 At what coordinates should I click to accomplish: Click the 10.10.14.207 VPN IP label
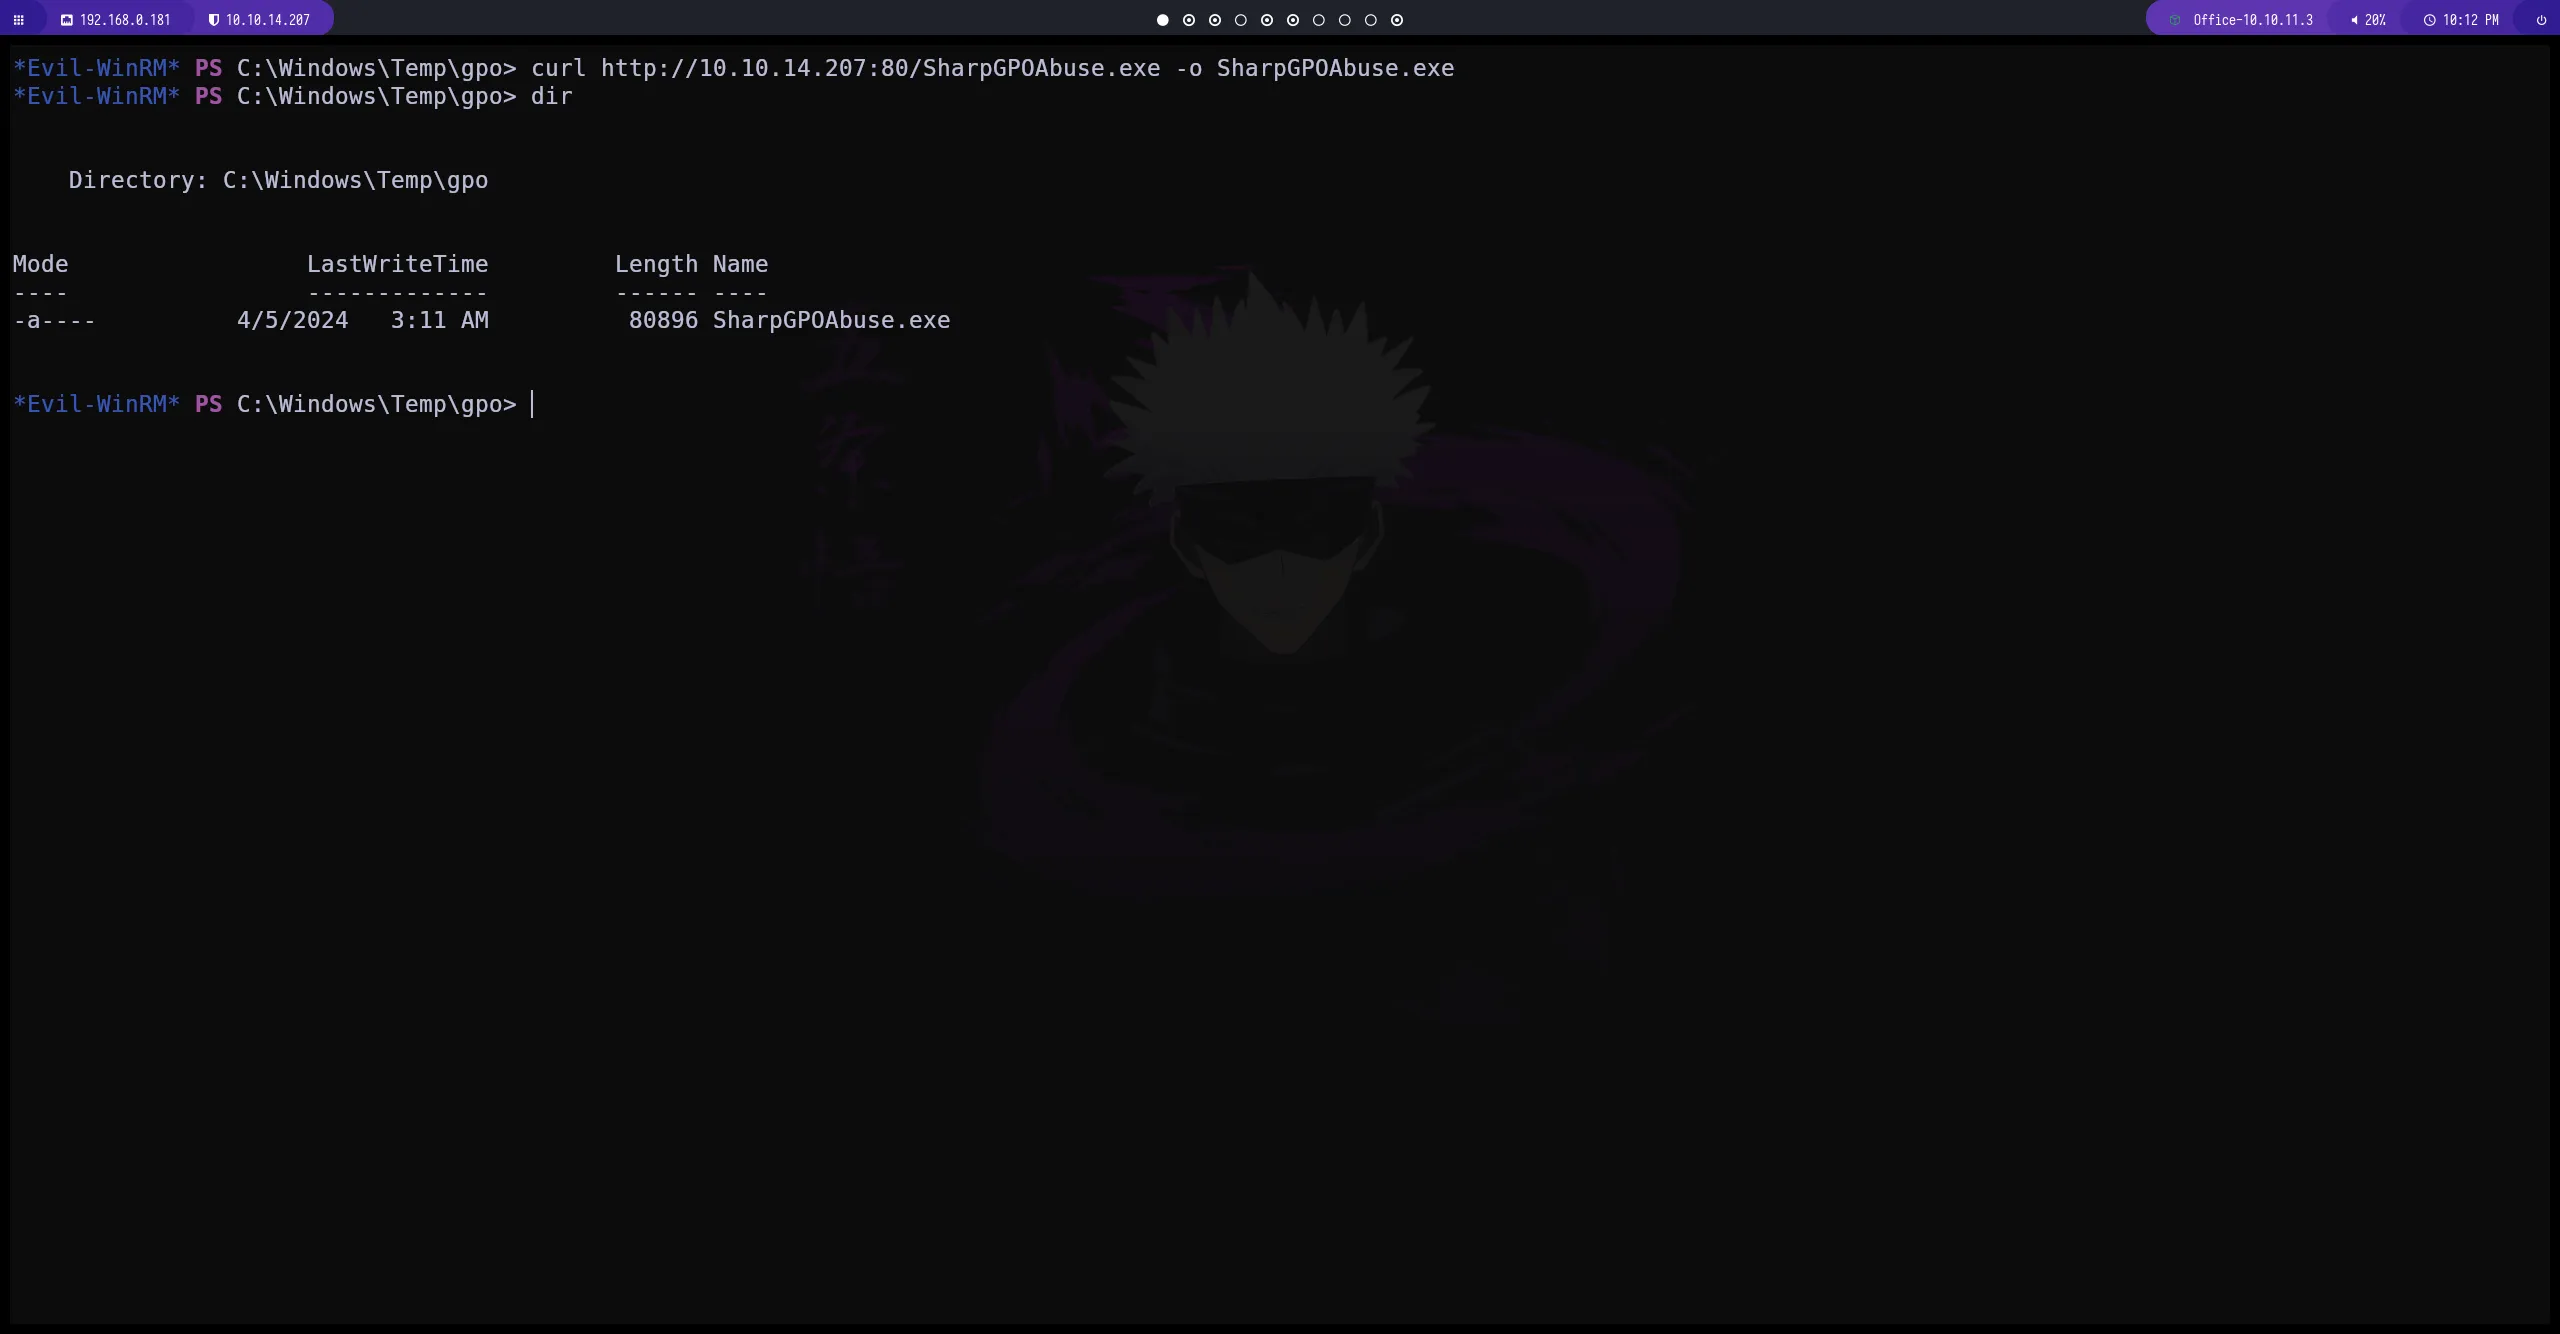(x=268, y=20)
